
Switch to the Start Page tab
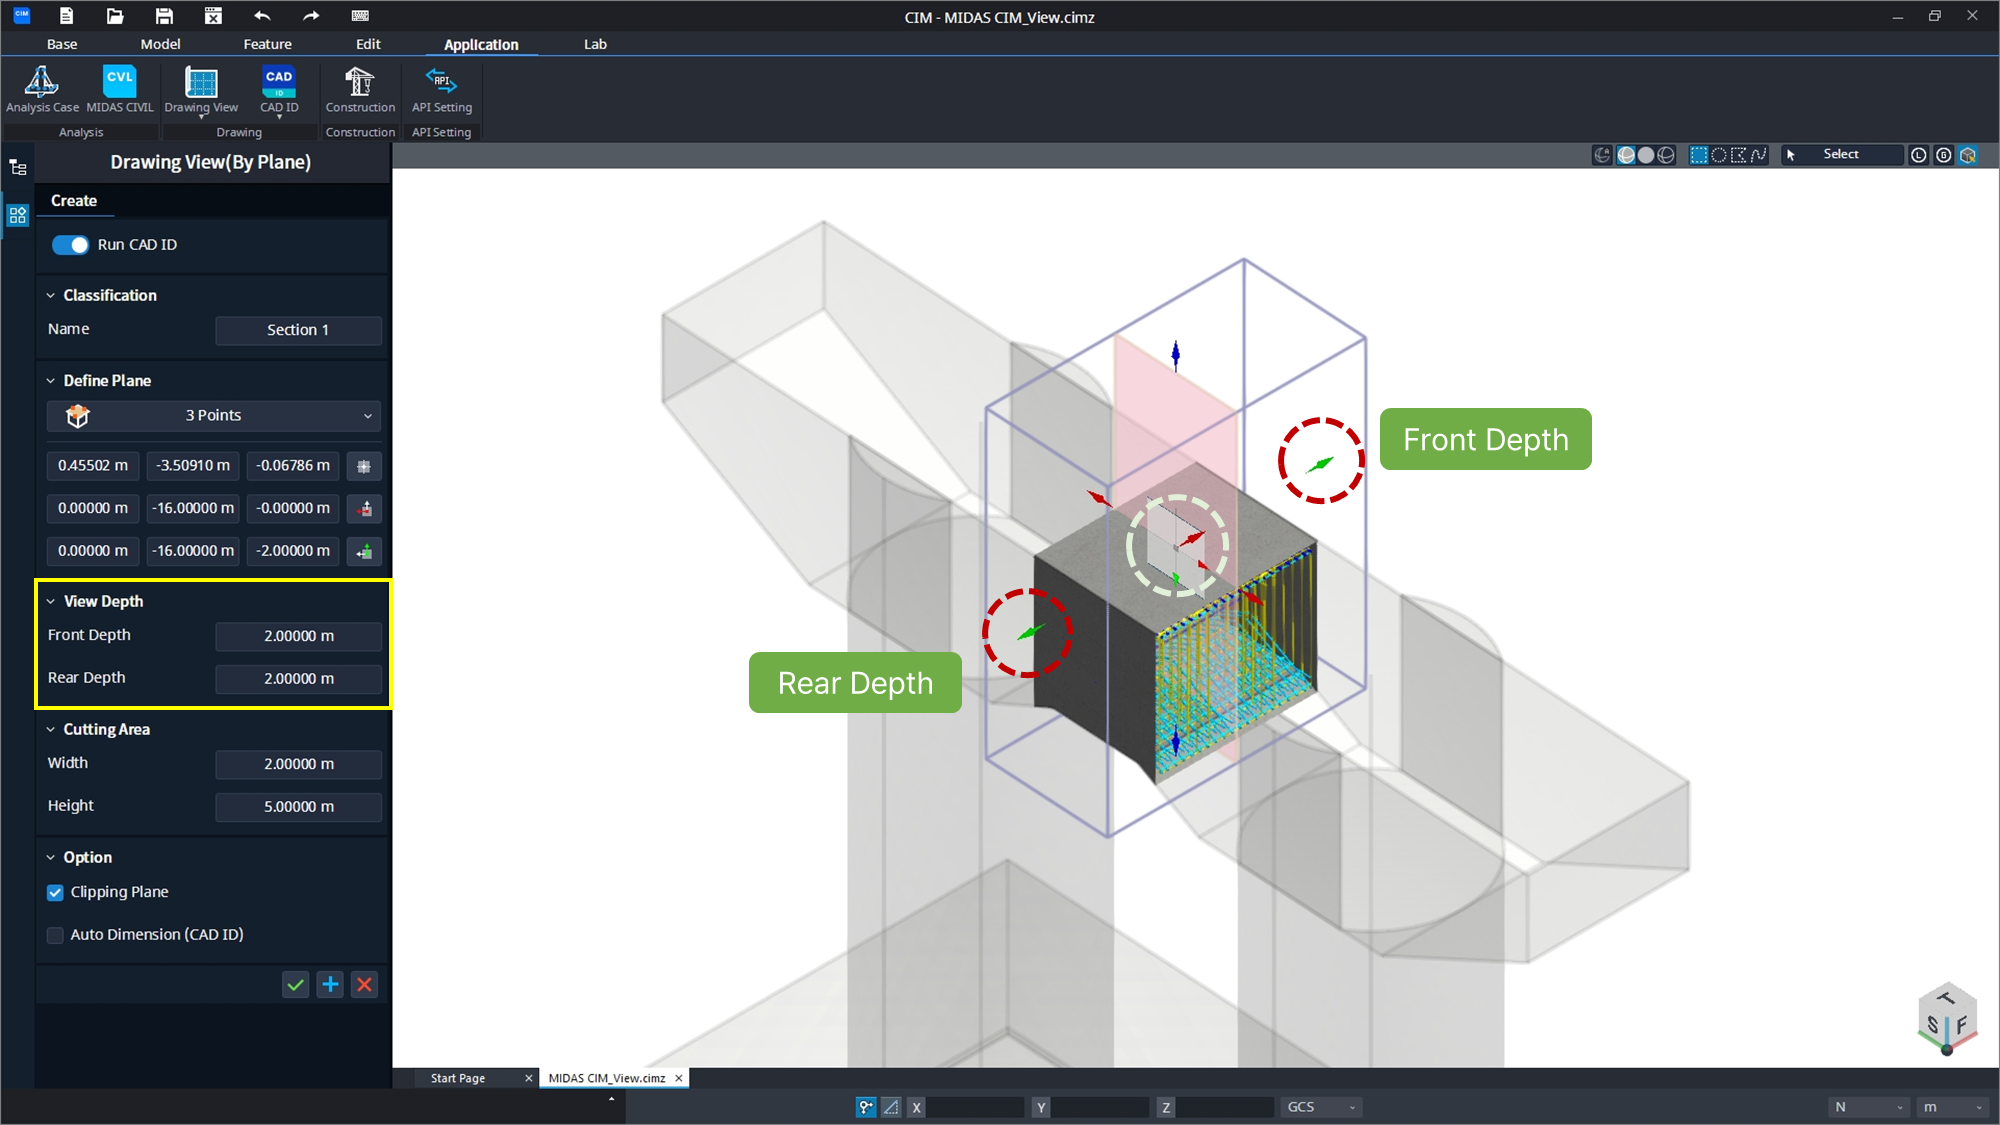(x=458, y=1078)
